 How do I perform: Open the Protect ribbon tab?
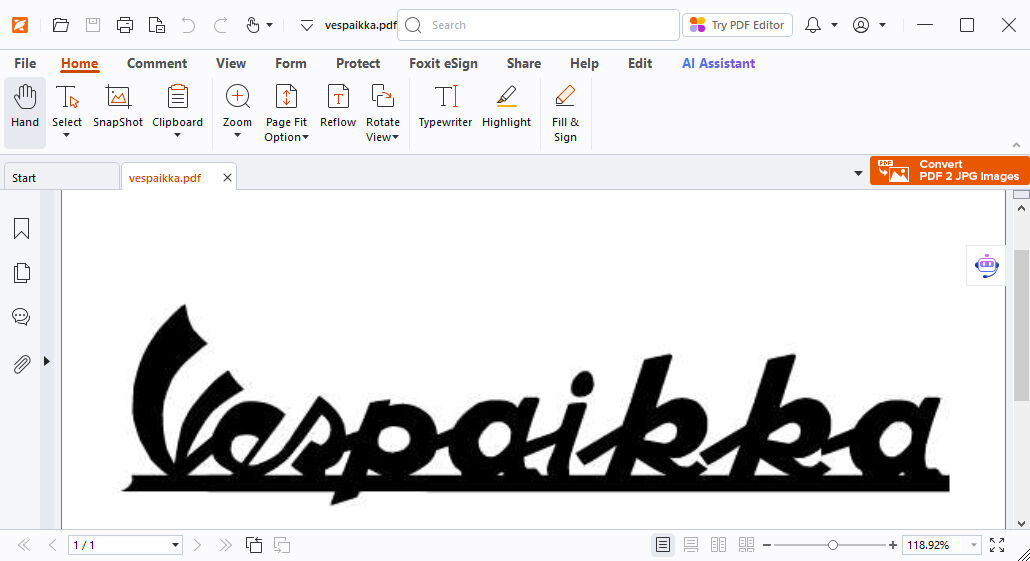click(358, 63)
